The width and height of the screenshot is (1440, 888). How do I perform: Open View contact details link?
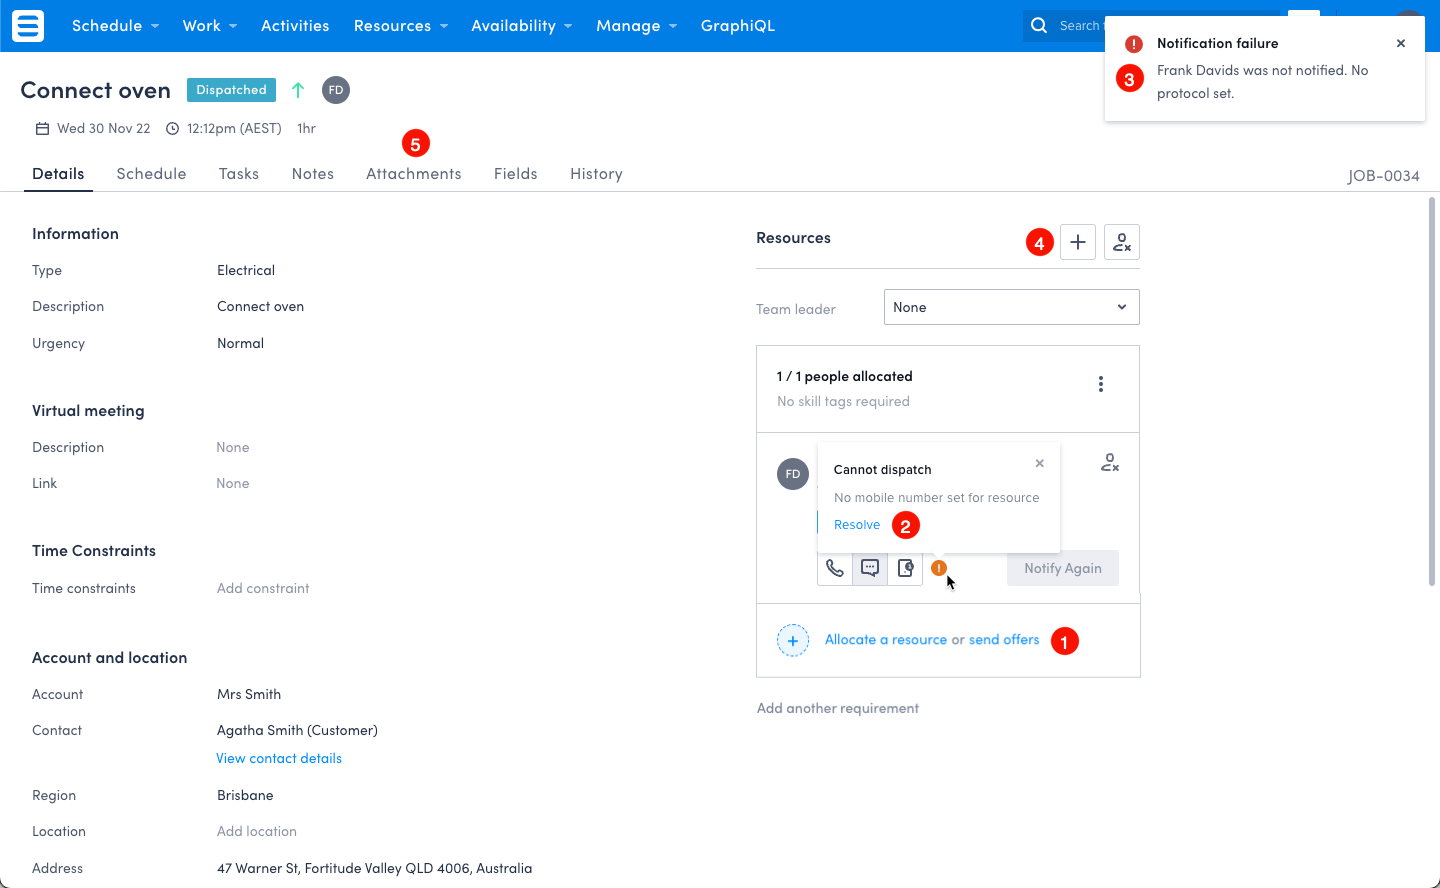[279, 758]
